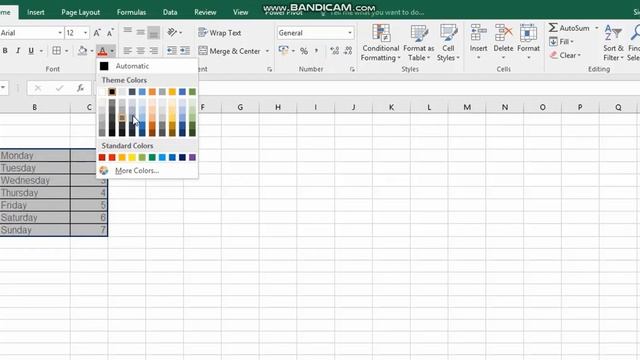Pick the standard yellow color swatch

click(x=132, y=158)
